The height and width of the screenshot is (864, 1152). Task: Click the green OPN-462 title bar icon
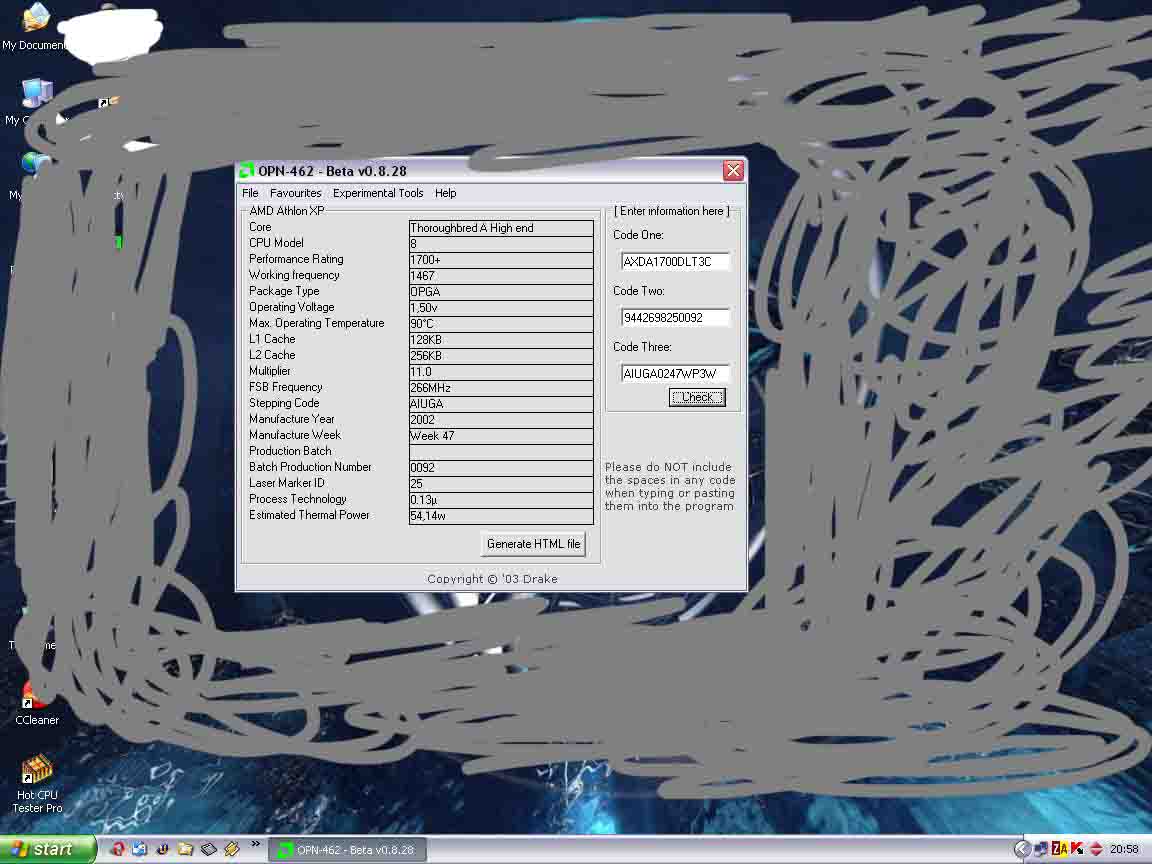pyautogui.click(x=246, y=171)
